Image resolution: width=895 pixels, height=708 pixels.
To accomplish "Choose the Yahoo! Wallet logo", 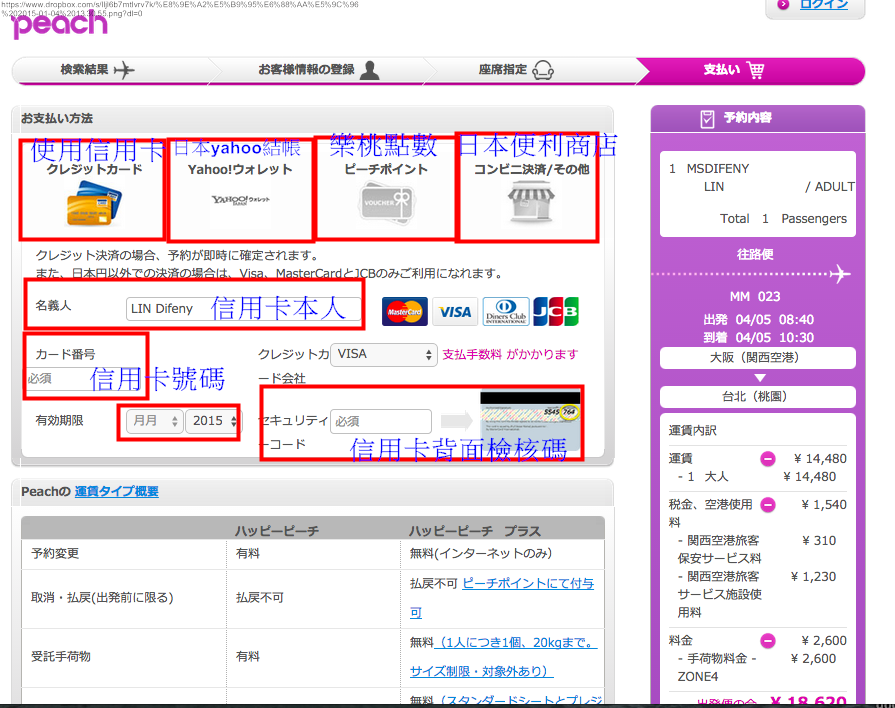I will pyautogui.click(x=240, y=199).
